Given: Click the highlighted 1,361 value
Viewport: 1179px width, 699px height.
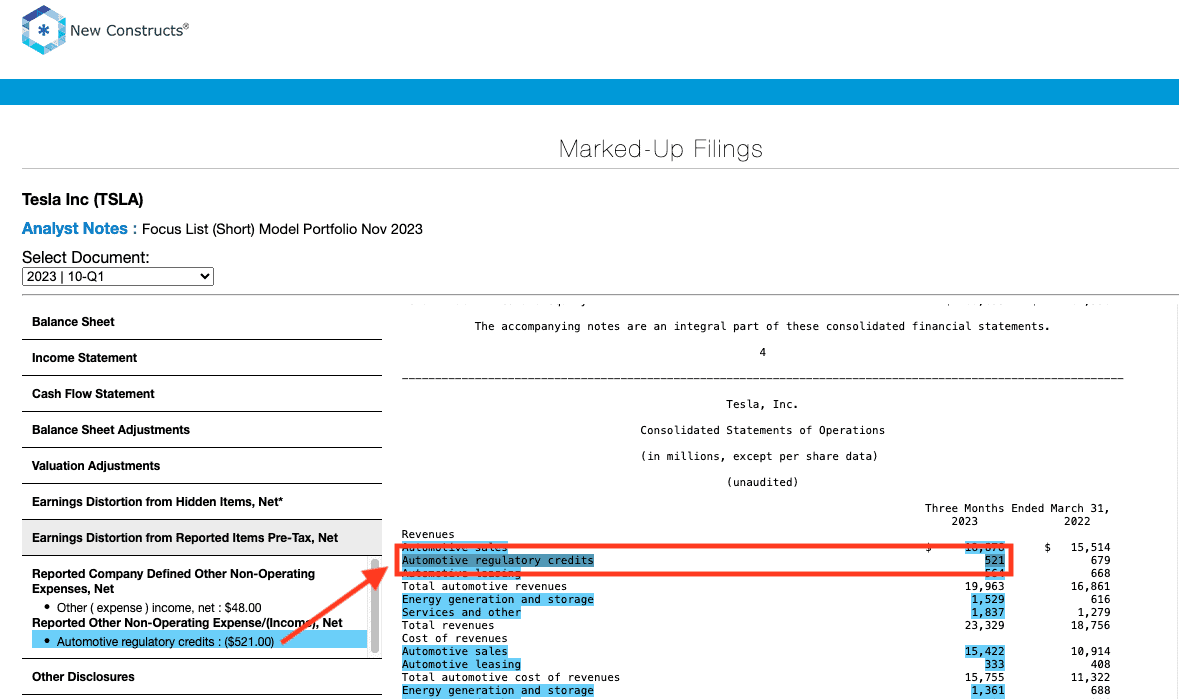Looking at the screenshot, I should (987, 690).
